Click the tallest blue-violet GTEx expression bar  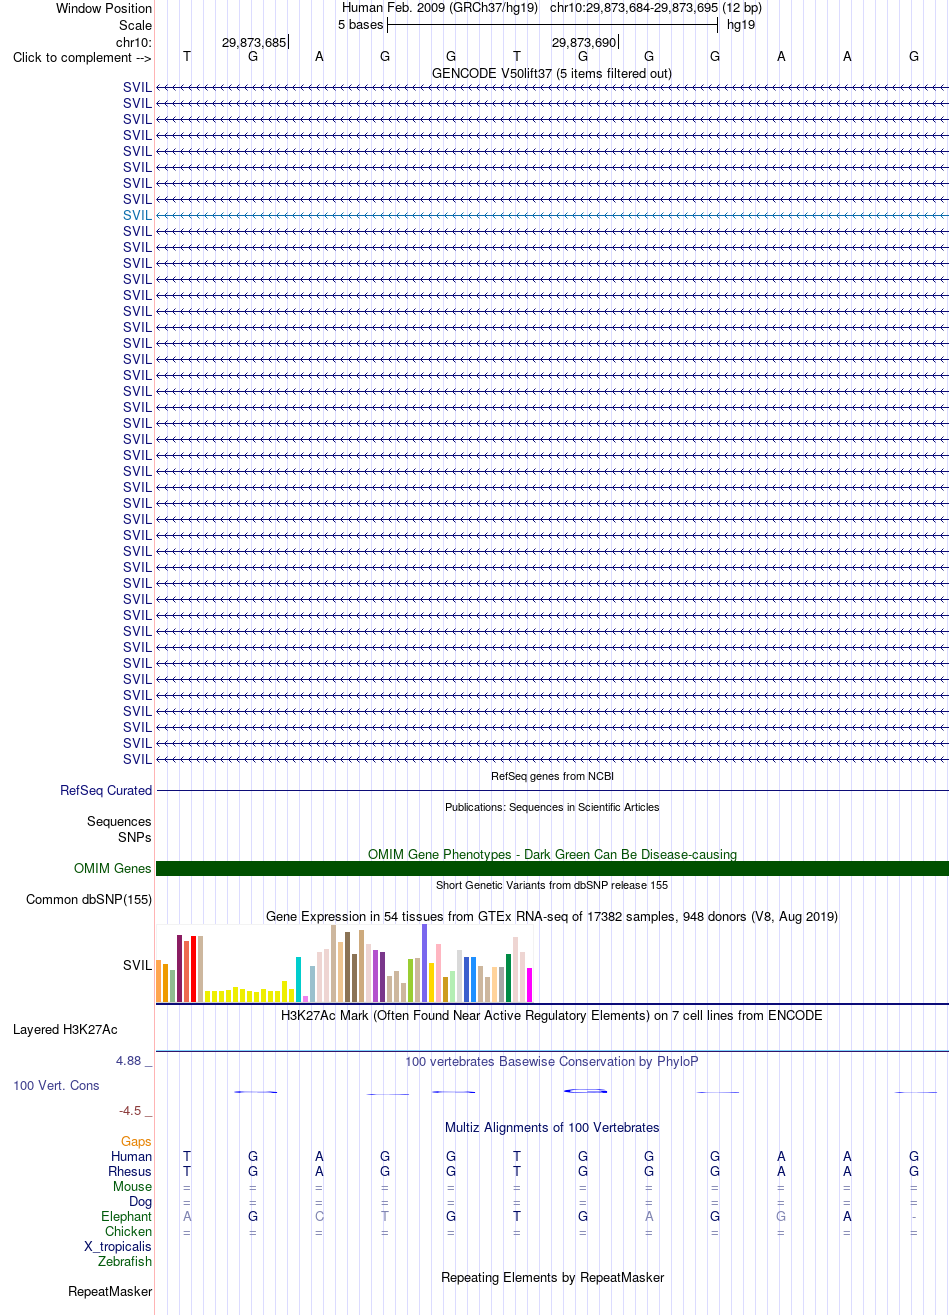tap(424, 963)
